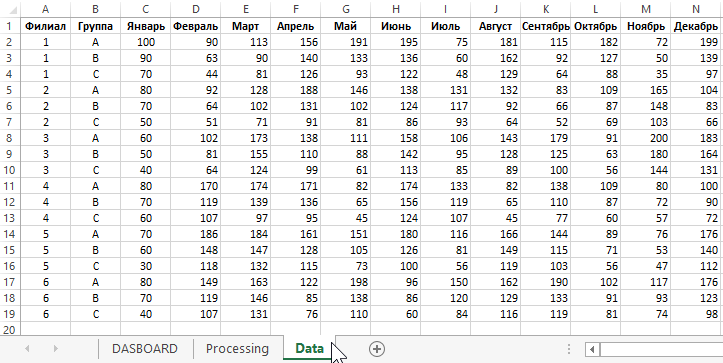The width and height of the screenshot is (723, 363).
Task: Select cell with value 30 in Январь
Action: click(x=145, y=266)
